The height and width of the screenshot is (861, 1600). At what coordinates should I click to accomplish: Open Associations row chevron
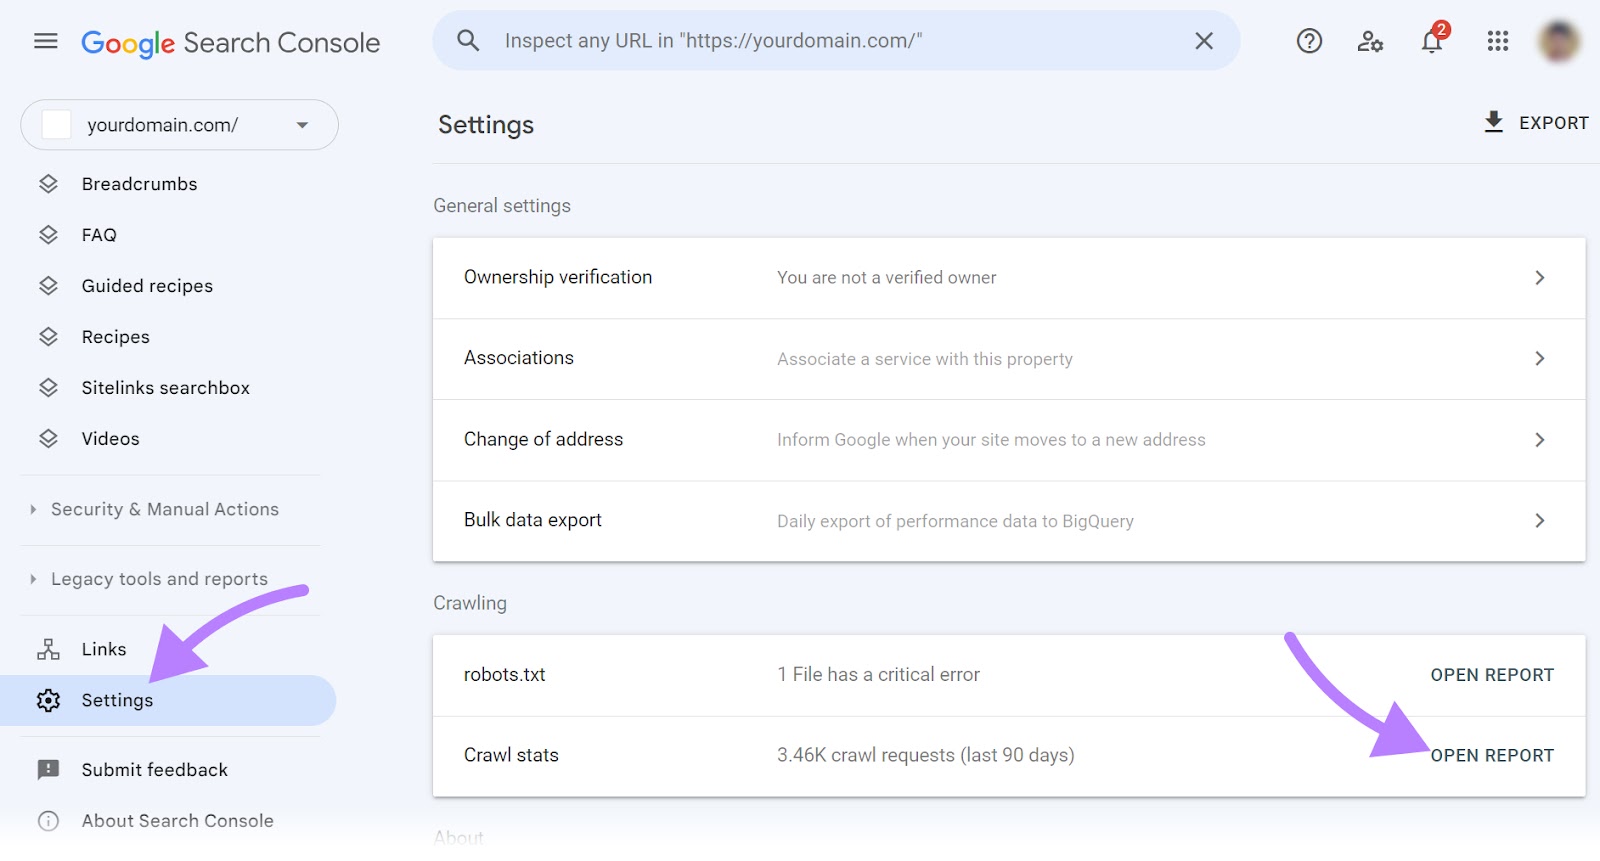point(1540,359)
